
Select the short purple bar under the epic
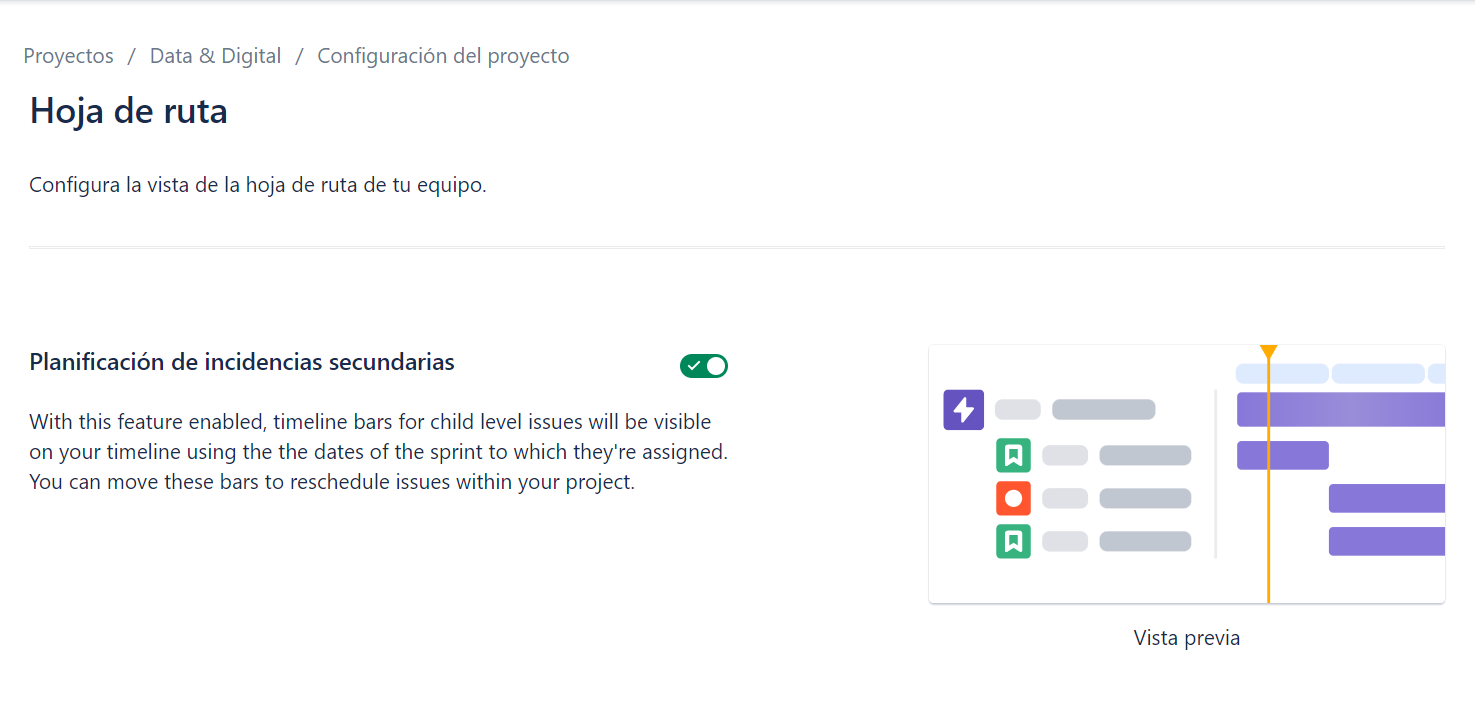click(1283, 455)
